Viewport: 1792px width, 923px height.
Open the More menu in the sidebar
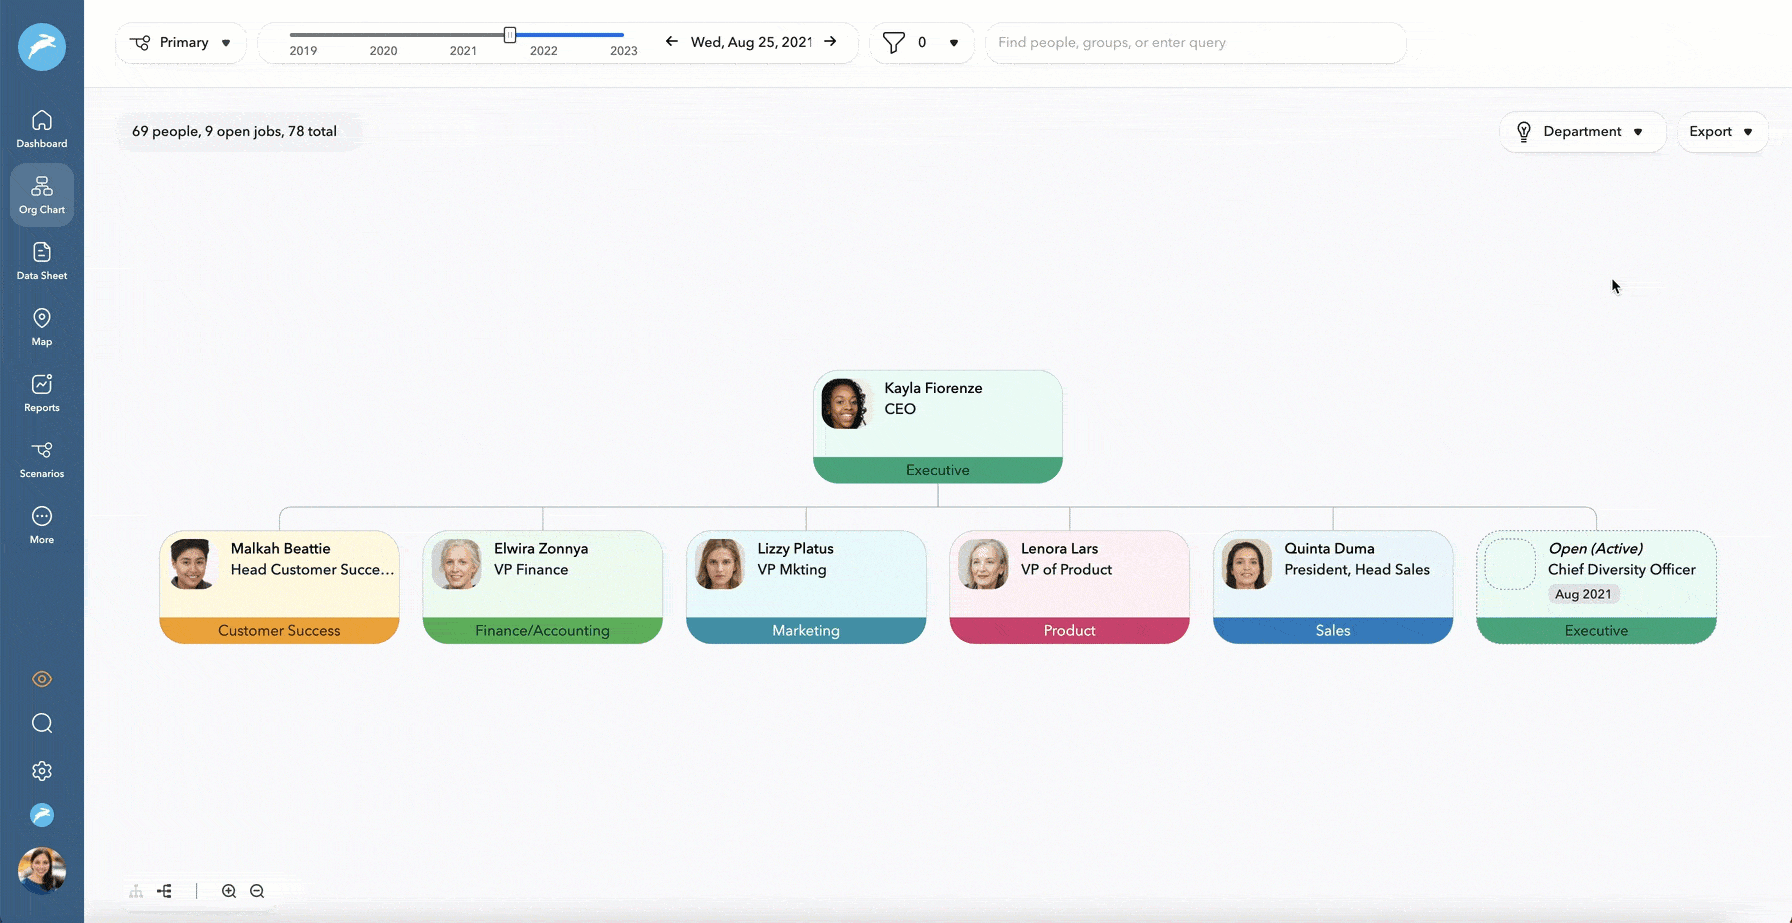[x=41, y=523]
